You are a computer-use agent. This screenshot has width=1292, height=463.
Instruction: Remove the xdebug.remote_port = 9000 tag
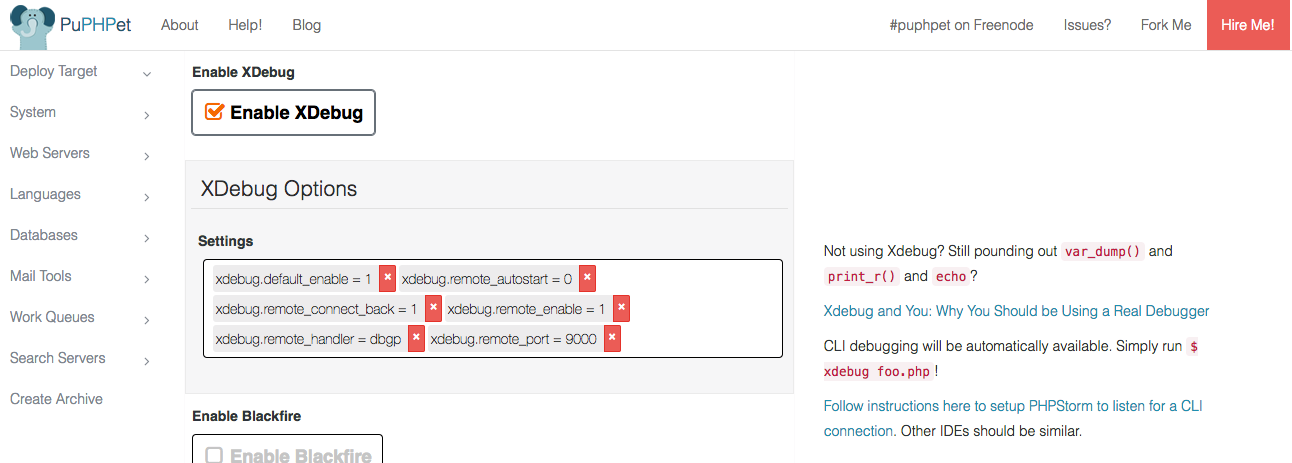(612, 339)
